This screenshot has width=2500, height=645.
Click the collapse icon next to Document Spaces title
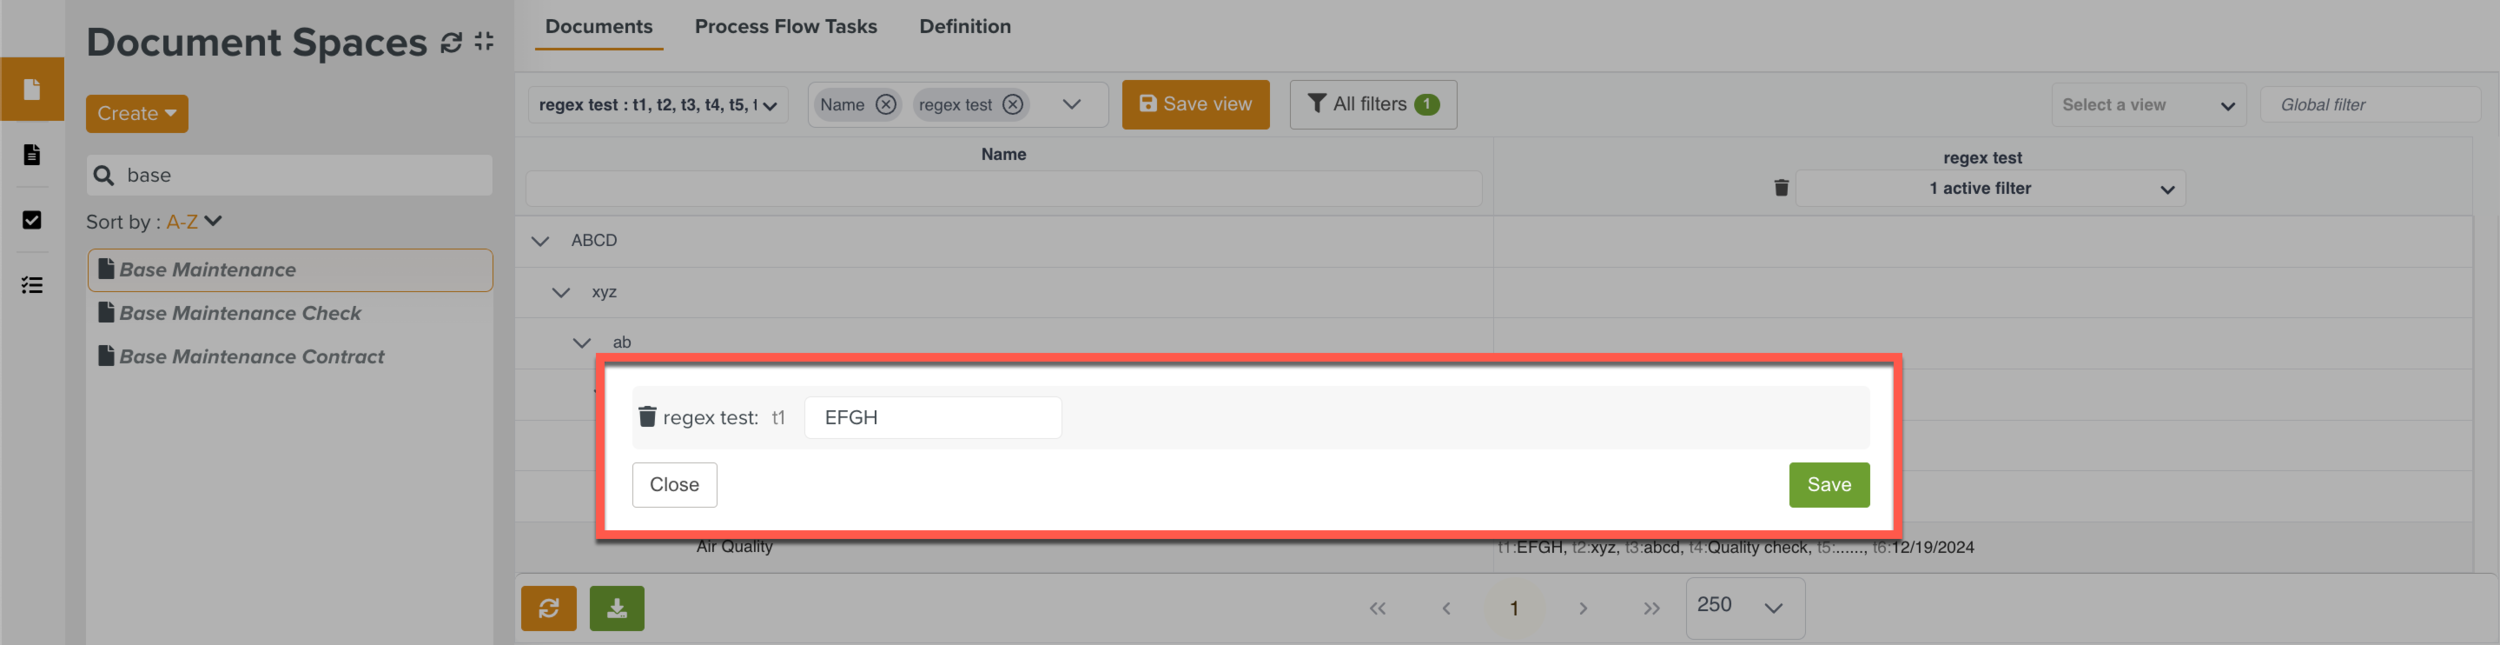tap(484, 42)
